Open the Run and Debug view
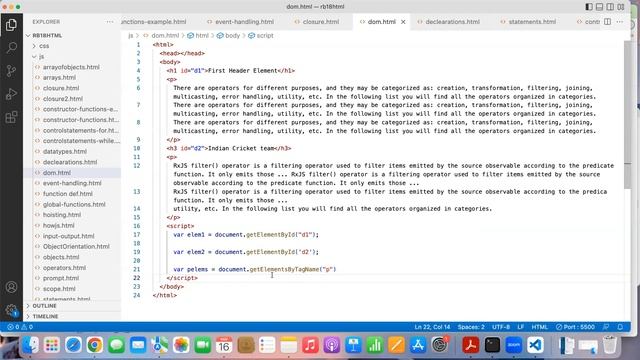 [x=11, y=94]
